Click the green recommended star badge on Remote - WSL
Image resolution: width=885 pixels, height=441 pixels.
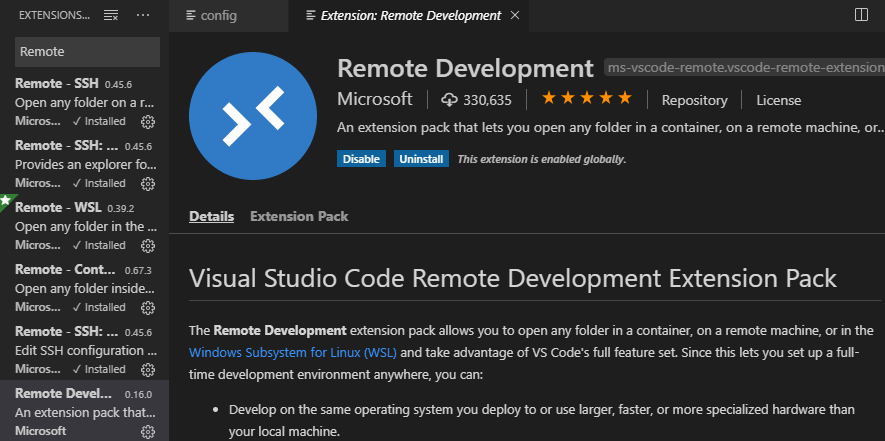[6, 201]
